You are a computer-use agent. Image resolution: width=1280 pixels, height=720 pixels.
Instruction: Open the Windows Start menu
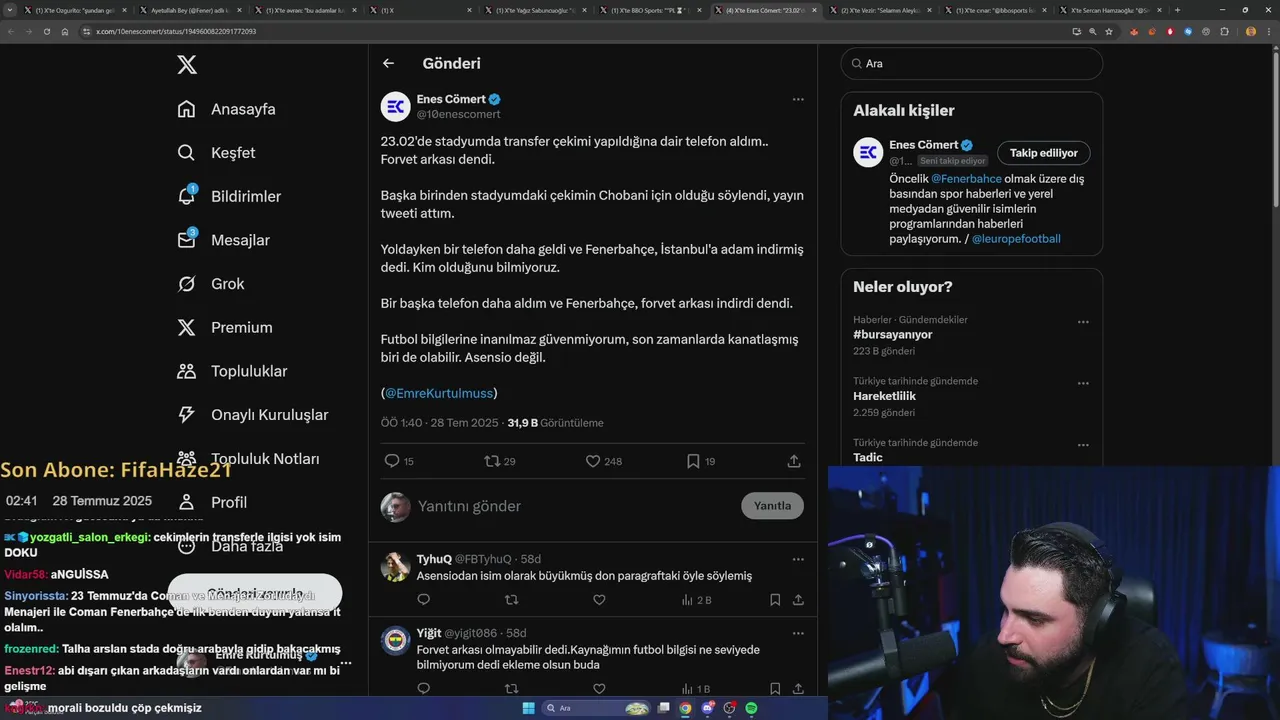tap(528, 708)
